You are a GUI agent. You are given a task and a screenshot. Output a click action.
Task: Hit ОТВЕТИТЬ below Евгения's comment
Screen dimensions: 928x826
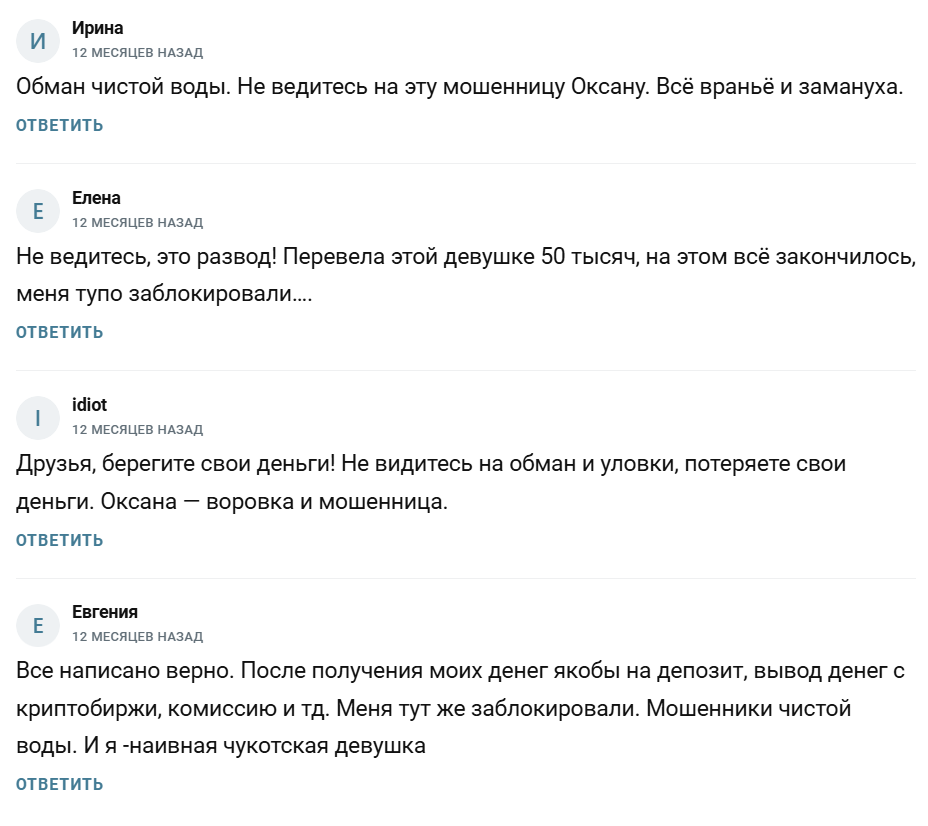coord(59,784)
